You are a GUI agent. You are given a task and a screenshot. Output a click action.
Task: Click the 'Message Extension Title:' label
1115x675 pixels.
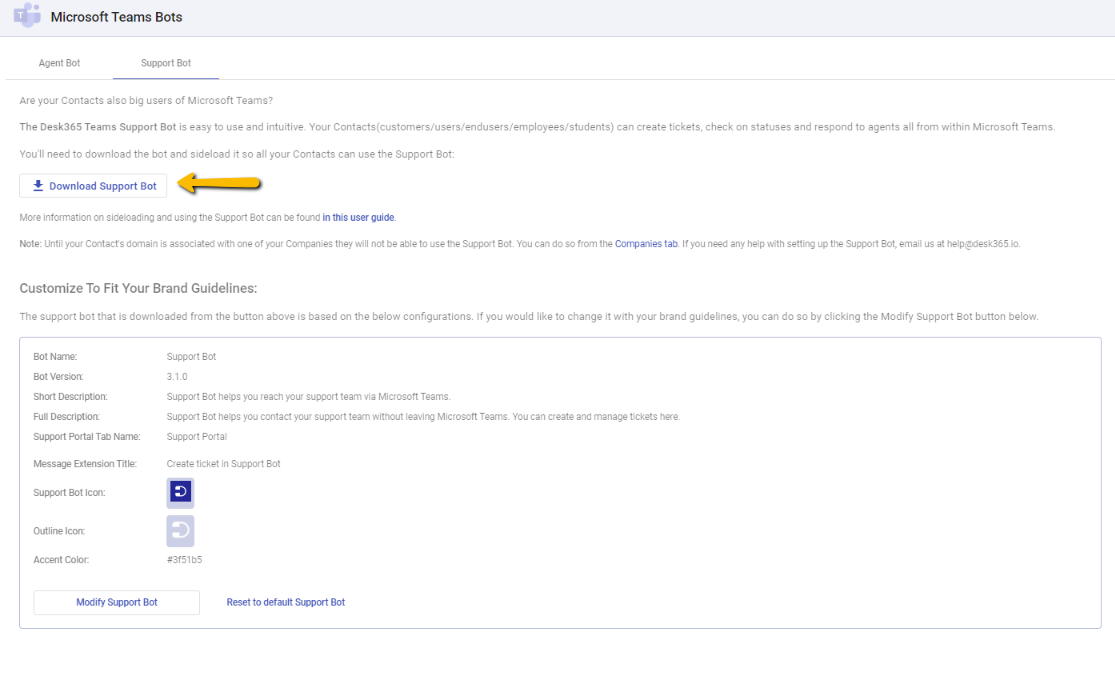85,464
